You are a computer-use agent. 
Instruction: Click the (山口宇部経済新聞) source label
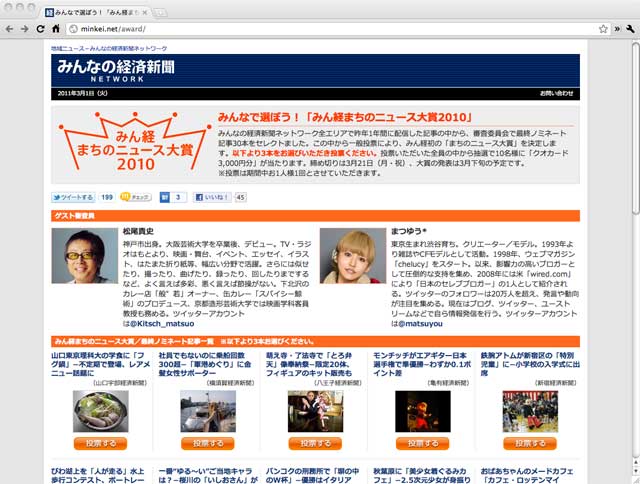point(120,383)
